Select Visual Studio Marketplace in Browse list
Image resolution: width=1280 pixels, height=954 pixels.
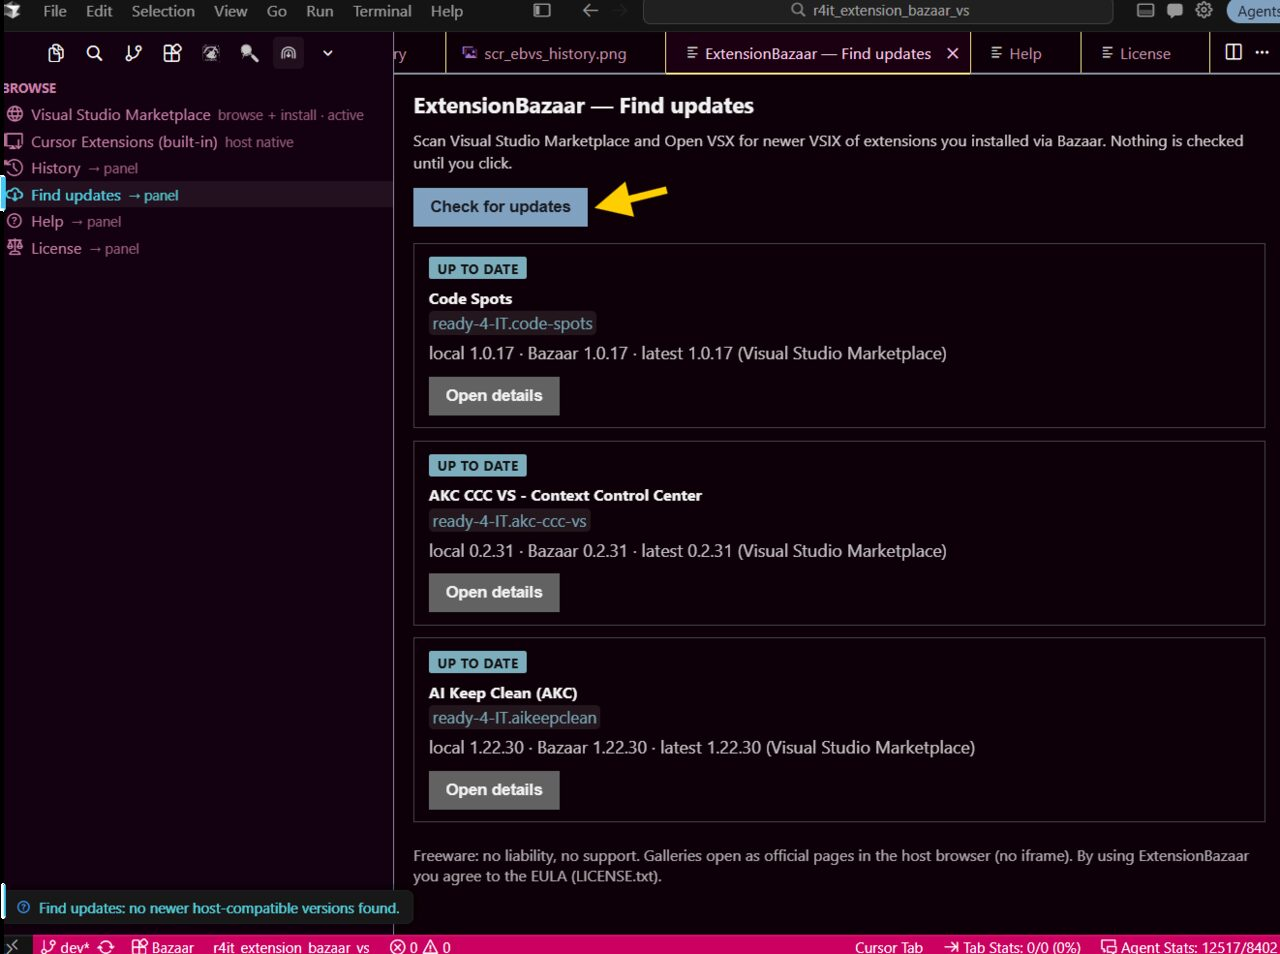pyautogui.click(x=197, y=115)
